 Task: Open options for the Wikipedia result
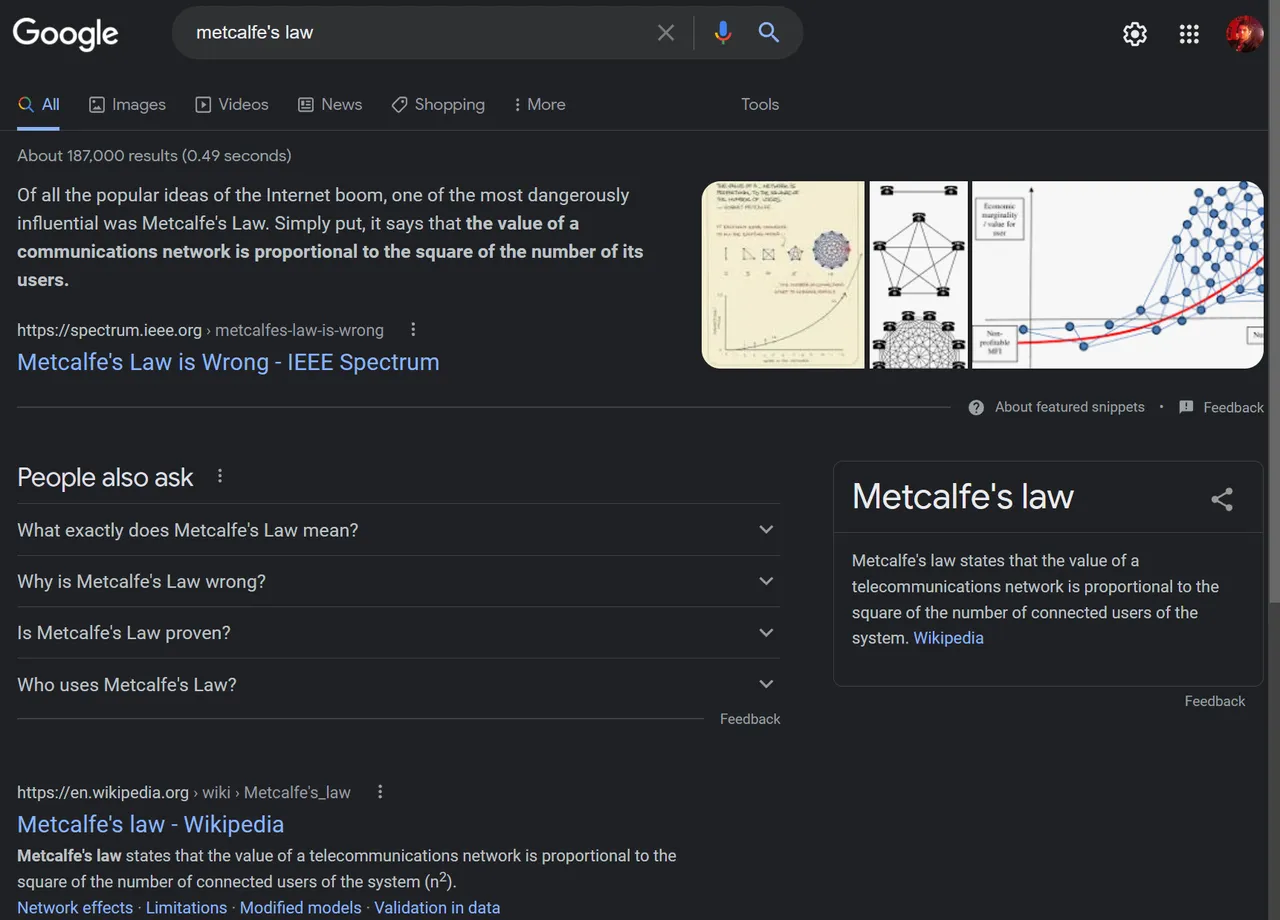[380, 792]
